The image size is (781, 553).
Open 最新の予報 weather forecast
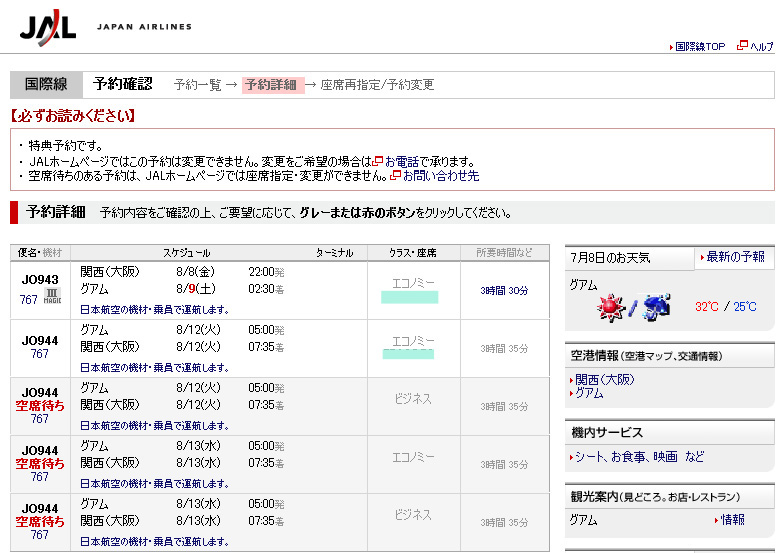(x=735, y=257)
